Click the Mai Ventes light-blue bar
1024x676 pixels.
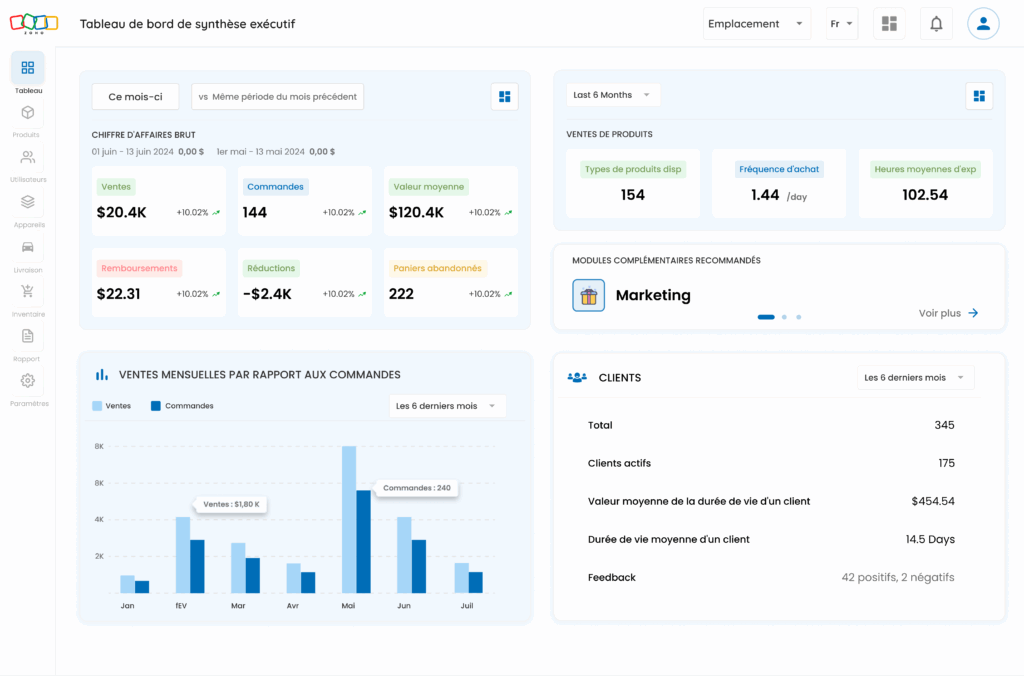click(x=349, y=519)
